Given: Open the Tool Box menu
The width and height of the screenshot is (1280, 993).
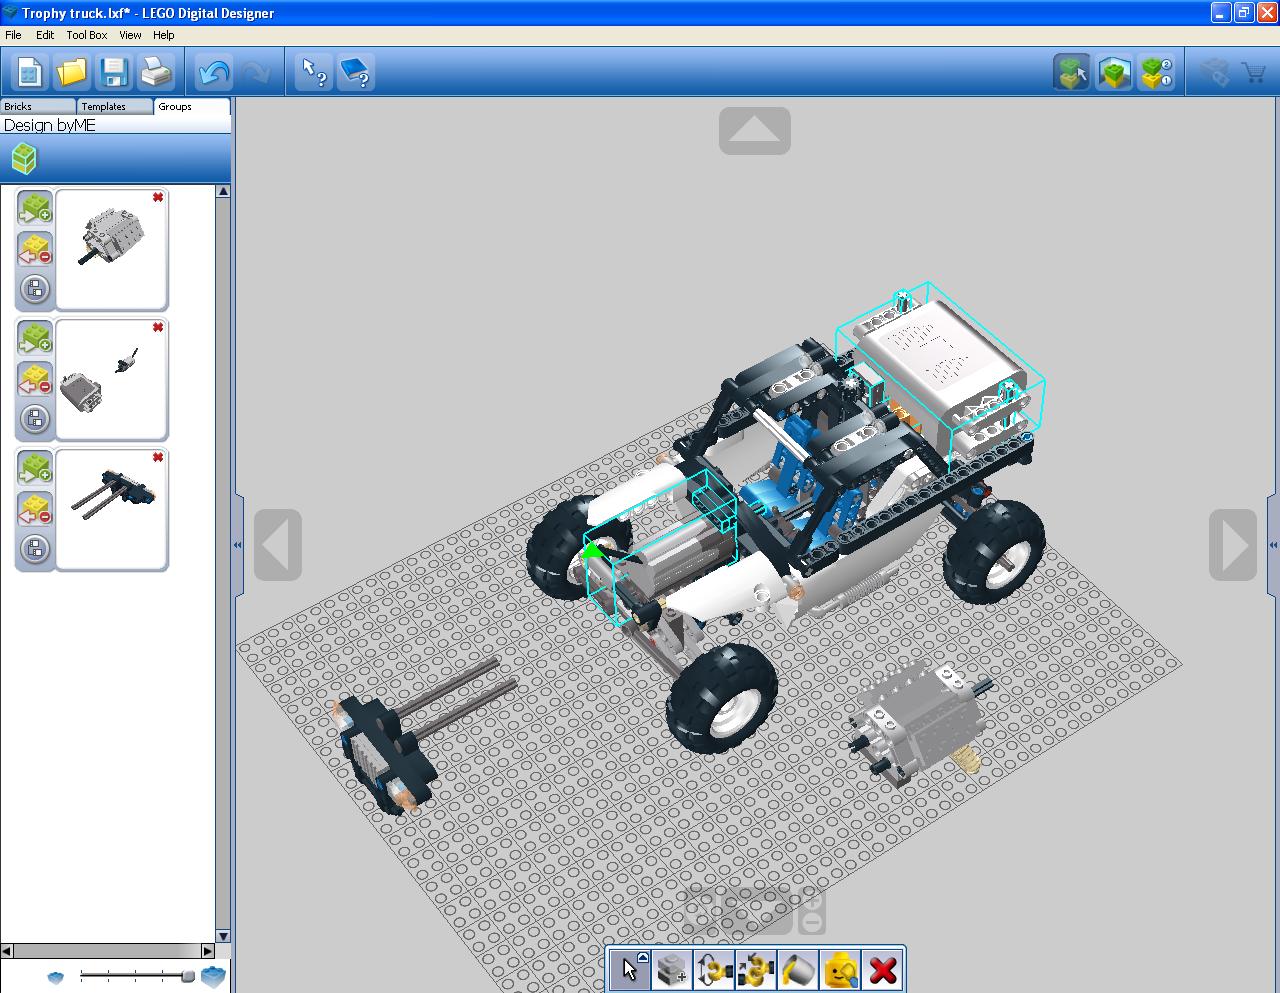Looking at the screenshot, I should click(x=87, y=35).
